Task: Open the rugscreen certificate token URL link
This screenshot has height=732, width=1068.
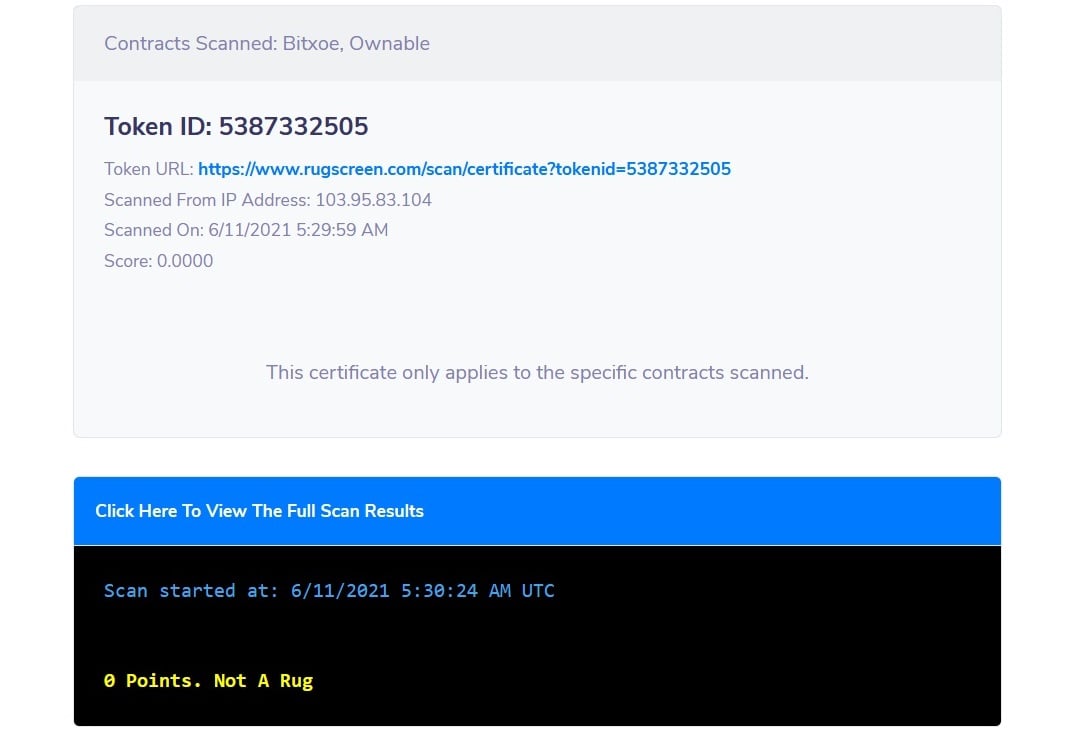Action: point(464,169)
